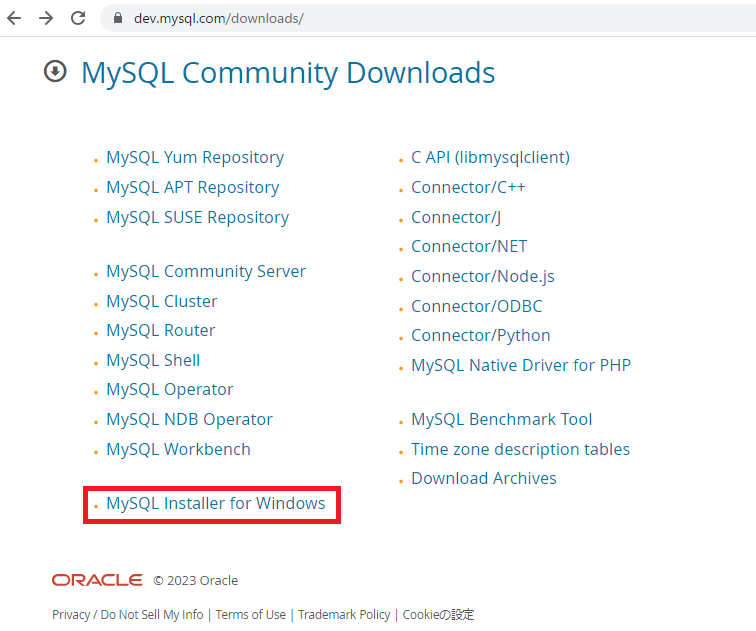Click the download circle icon by title
The image size is (756, 631).
[x=55, y=71]
